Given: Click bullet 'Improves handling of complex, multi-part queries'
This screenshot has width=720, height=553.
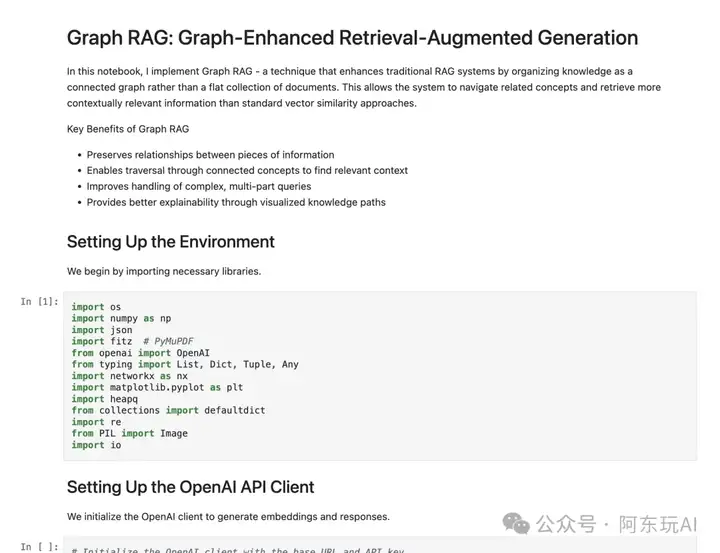Looking at the screenshot, I should (199, 186).
